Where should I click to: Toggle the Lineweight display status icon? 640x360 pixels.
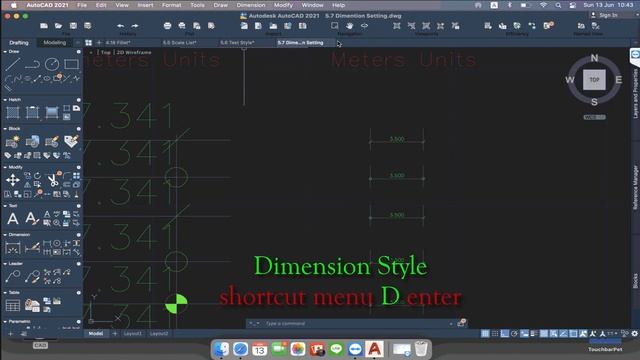click(x=534, y=333)
